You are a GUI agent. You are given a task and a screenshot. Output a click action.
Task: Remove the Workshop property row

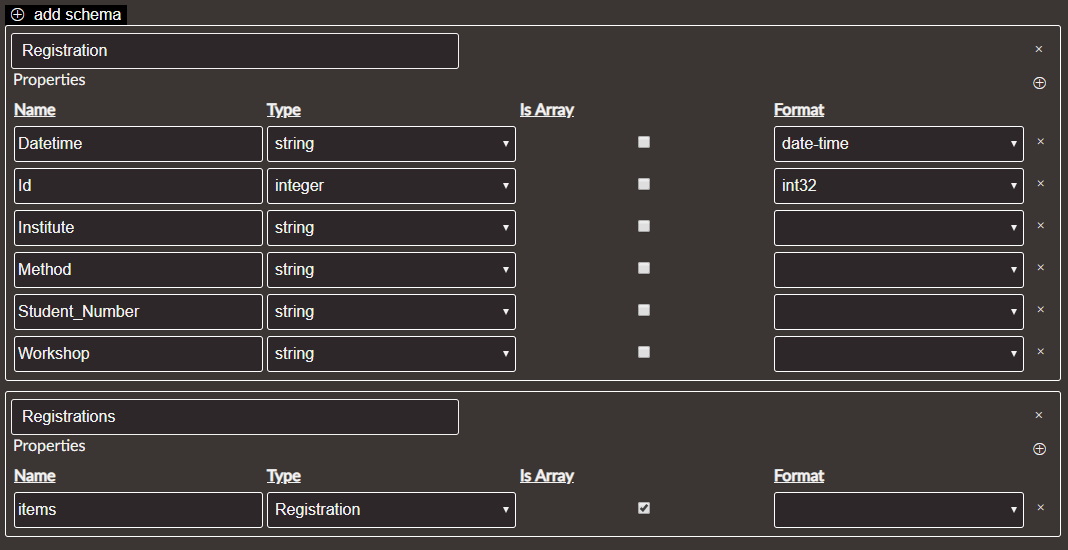(x=1040, y=352)
